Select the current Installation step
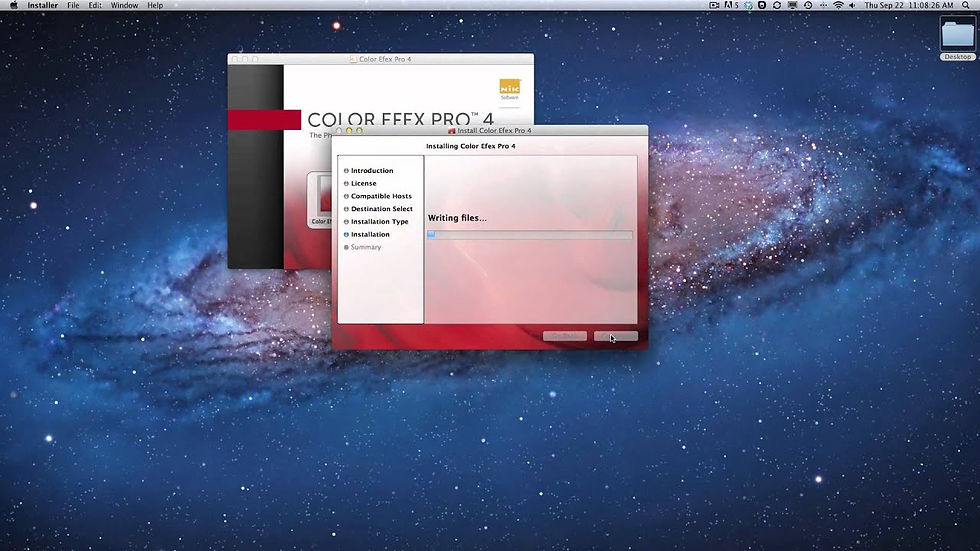This screenshot has height=551, width=980. pyautogui.click(x=369, y=234)
